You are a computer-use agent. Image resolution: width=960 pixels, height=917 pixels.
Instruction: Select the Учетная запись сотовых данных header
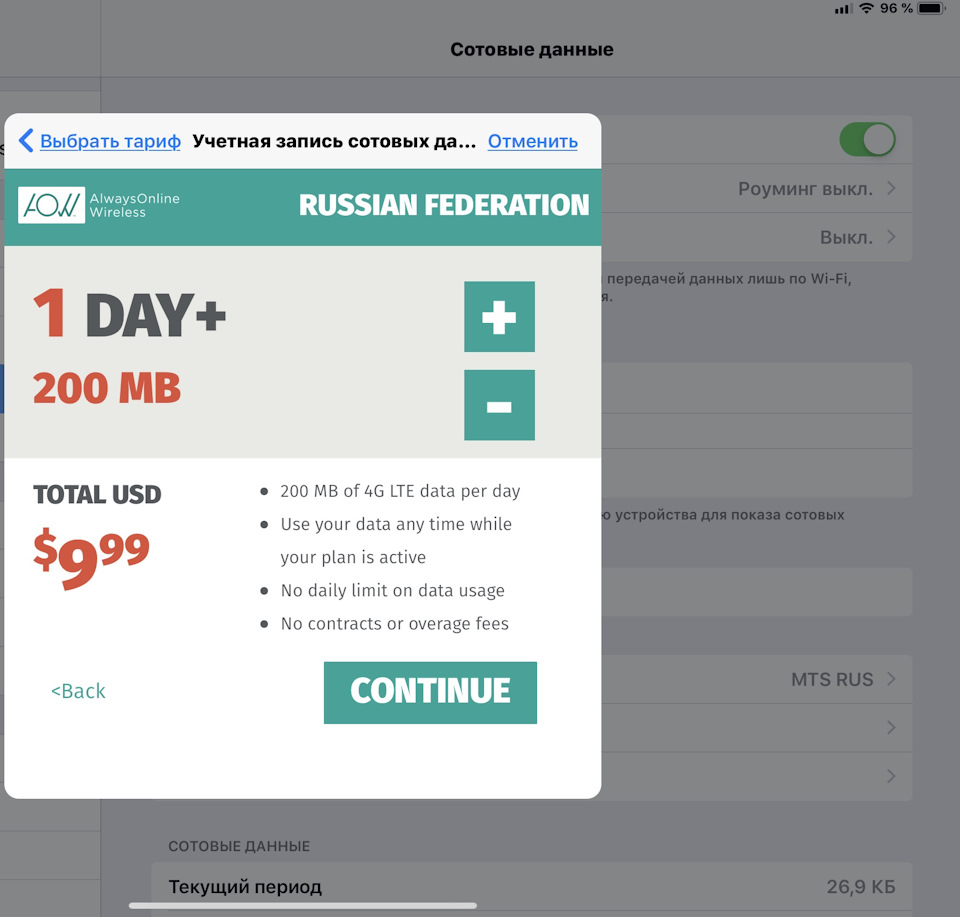click(332, 141)
